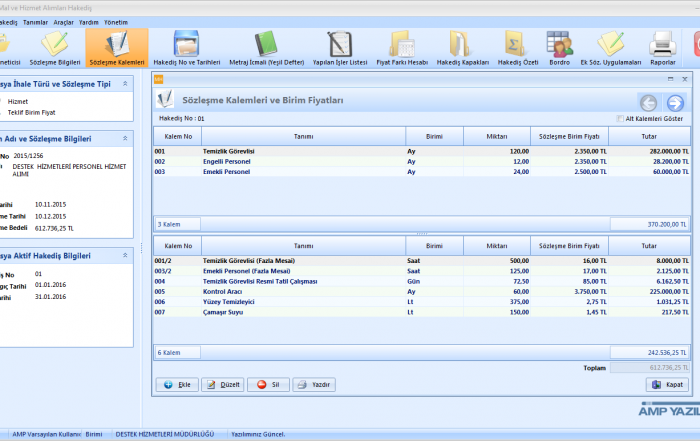Enable Alt Kalemleri Göster checkbox
This screenshot has height=441, width=700.
[621, 118]
